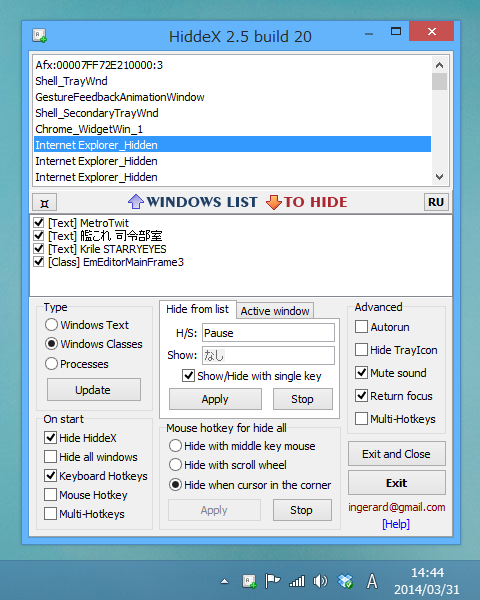This screenshot has height=600, width=480.
Task: Maximize the HiddeX window
Action: coord(396,32)
